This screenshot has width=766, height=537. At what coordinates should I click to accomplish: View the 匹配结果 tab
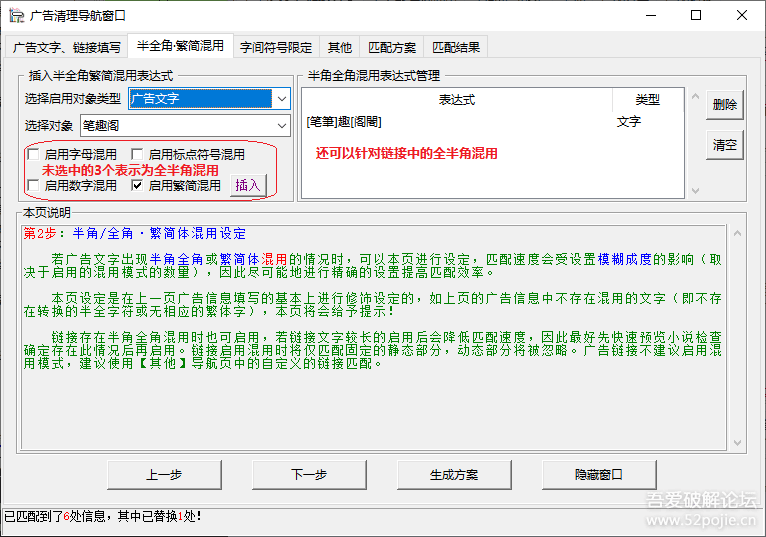[456, 47]
